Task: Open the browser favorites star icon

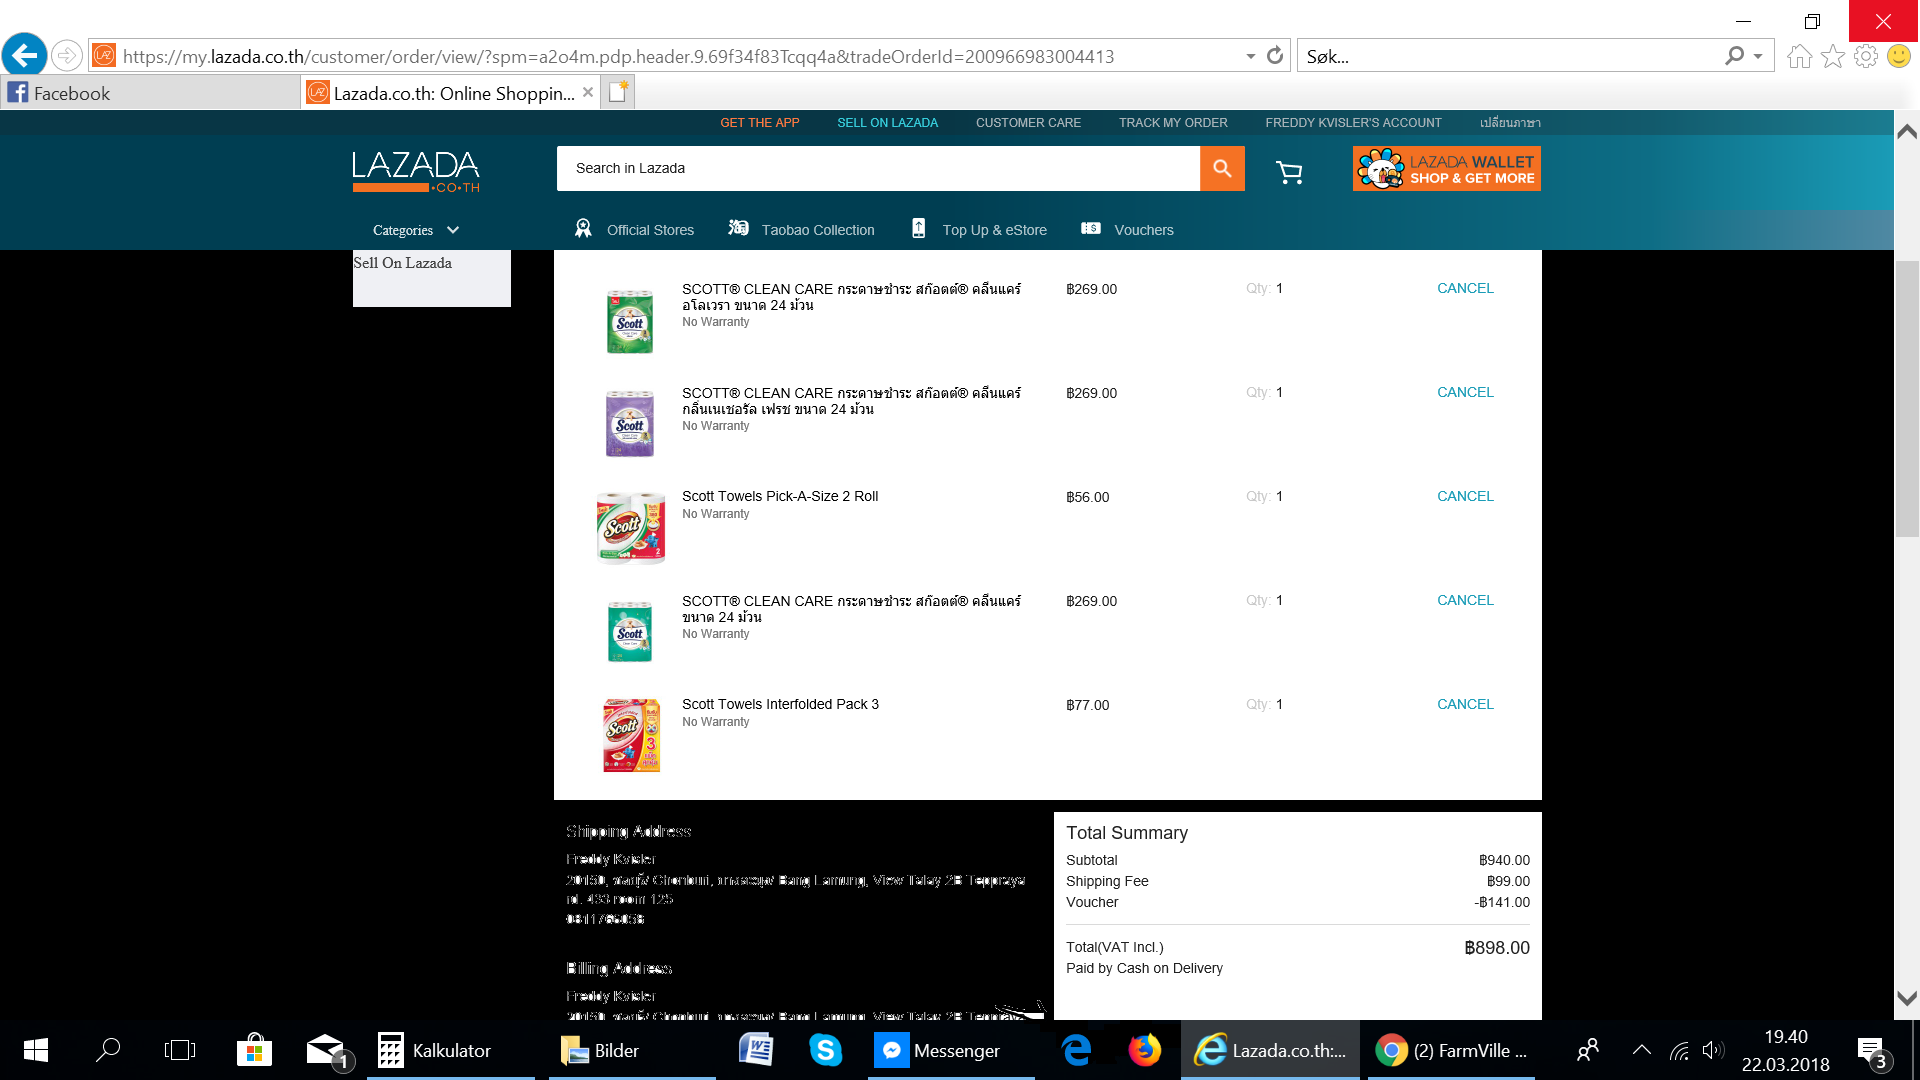Action: (1832, 56)
